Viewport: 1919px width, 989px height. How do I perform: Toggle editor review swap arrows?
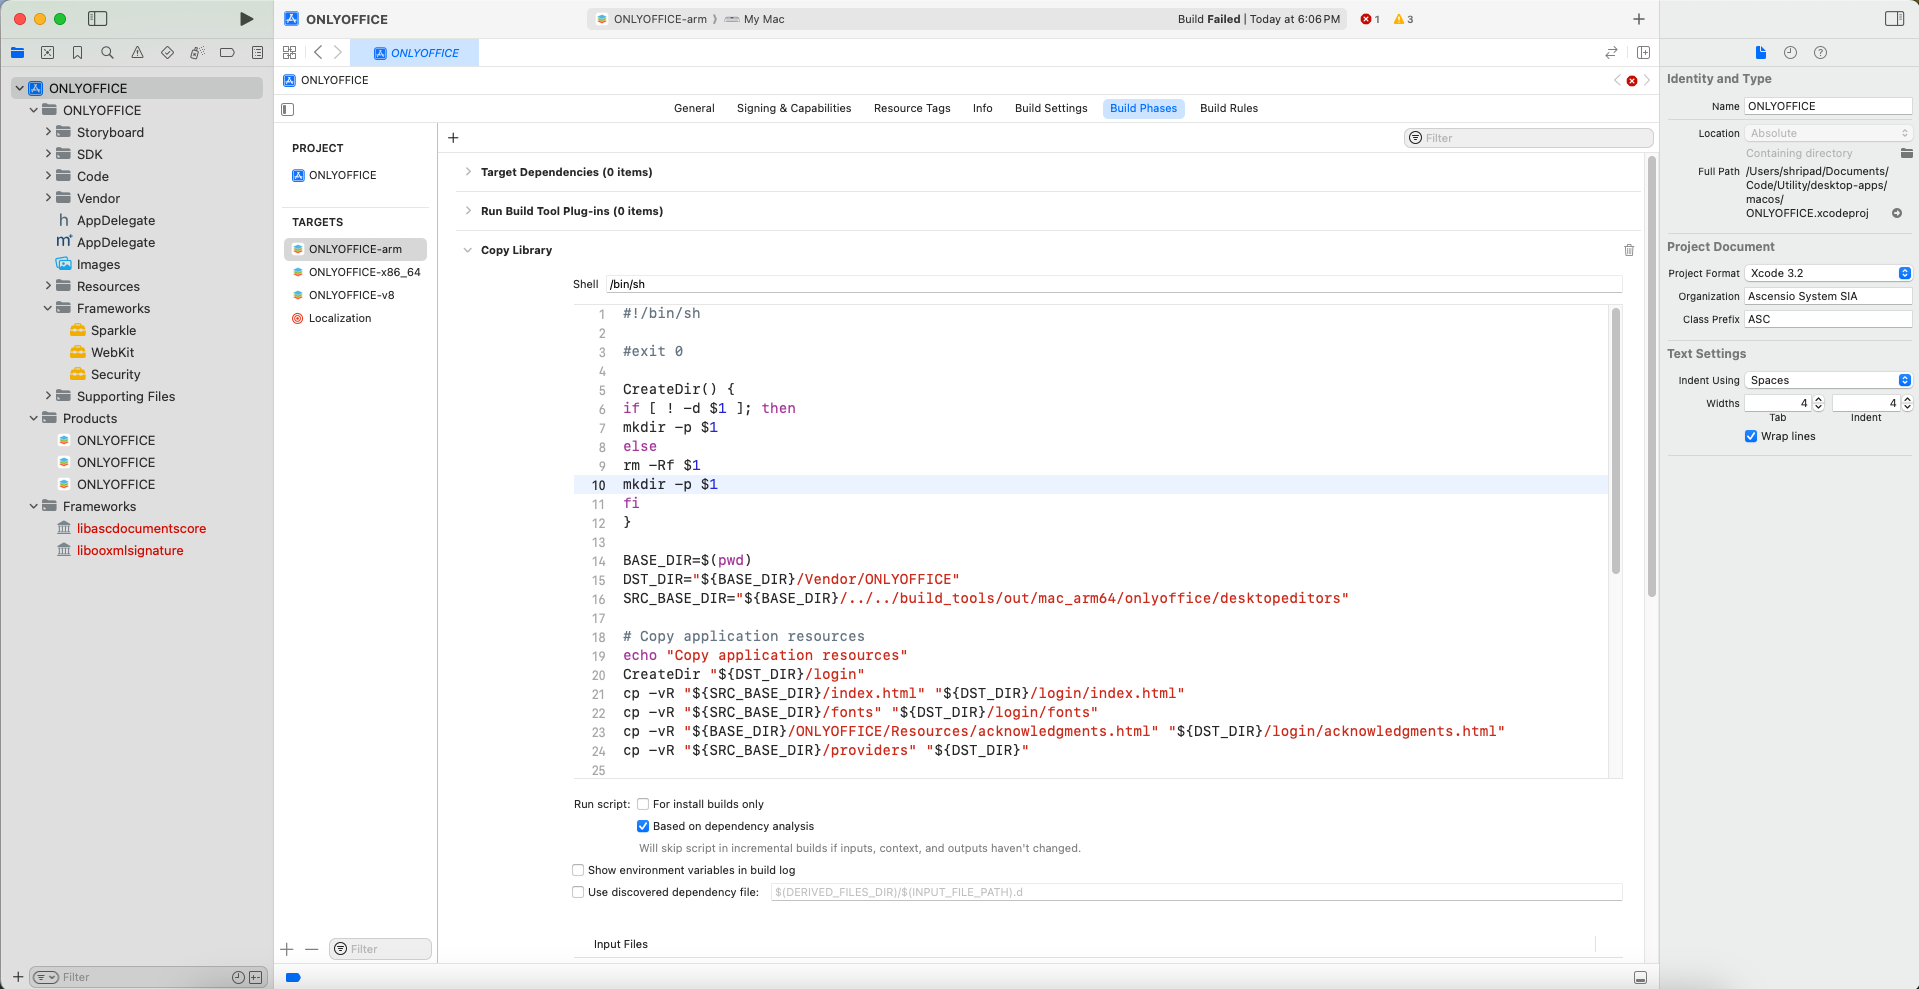tap(1611, 53)
